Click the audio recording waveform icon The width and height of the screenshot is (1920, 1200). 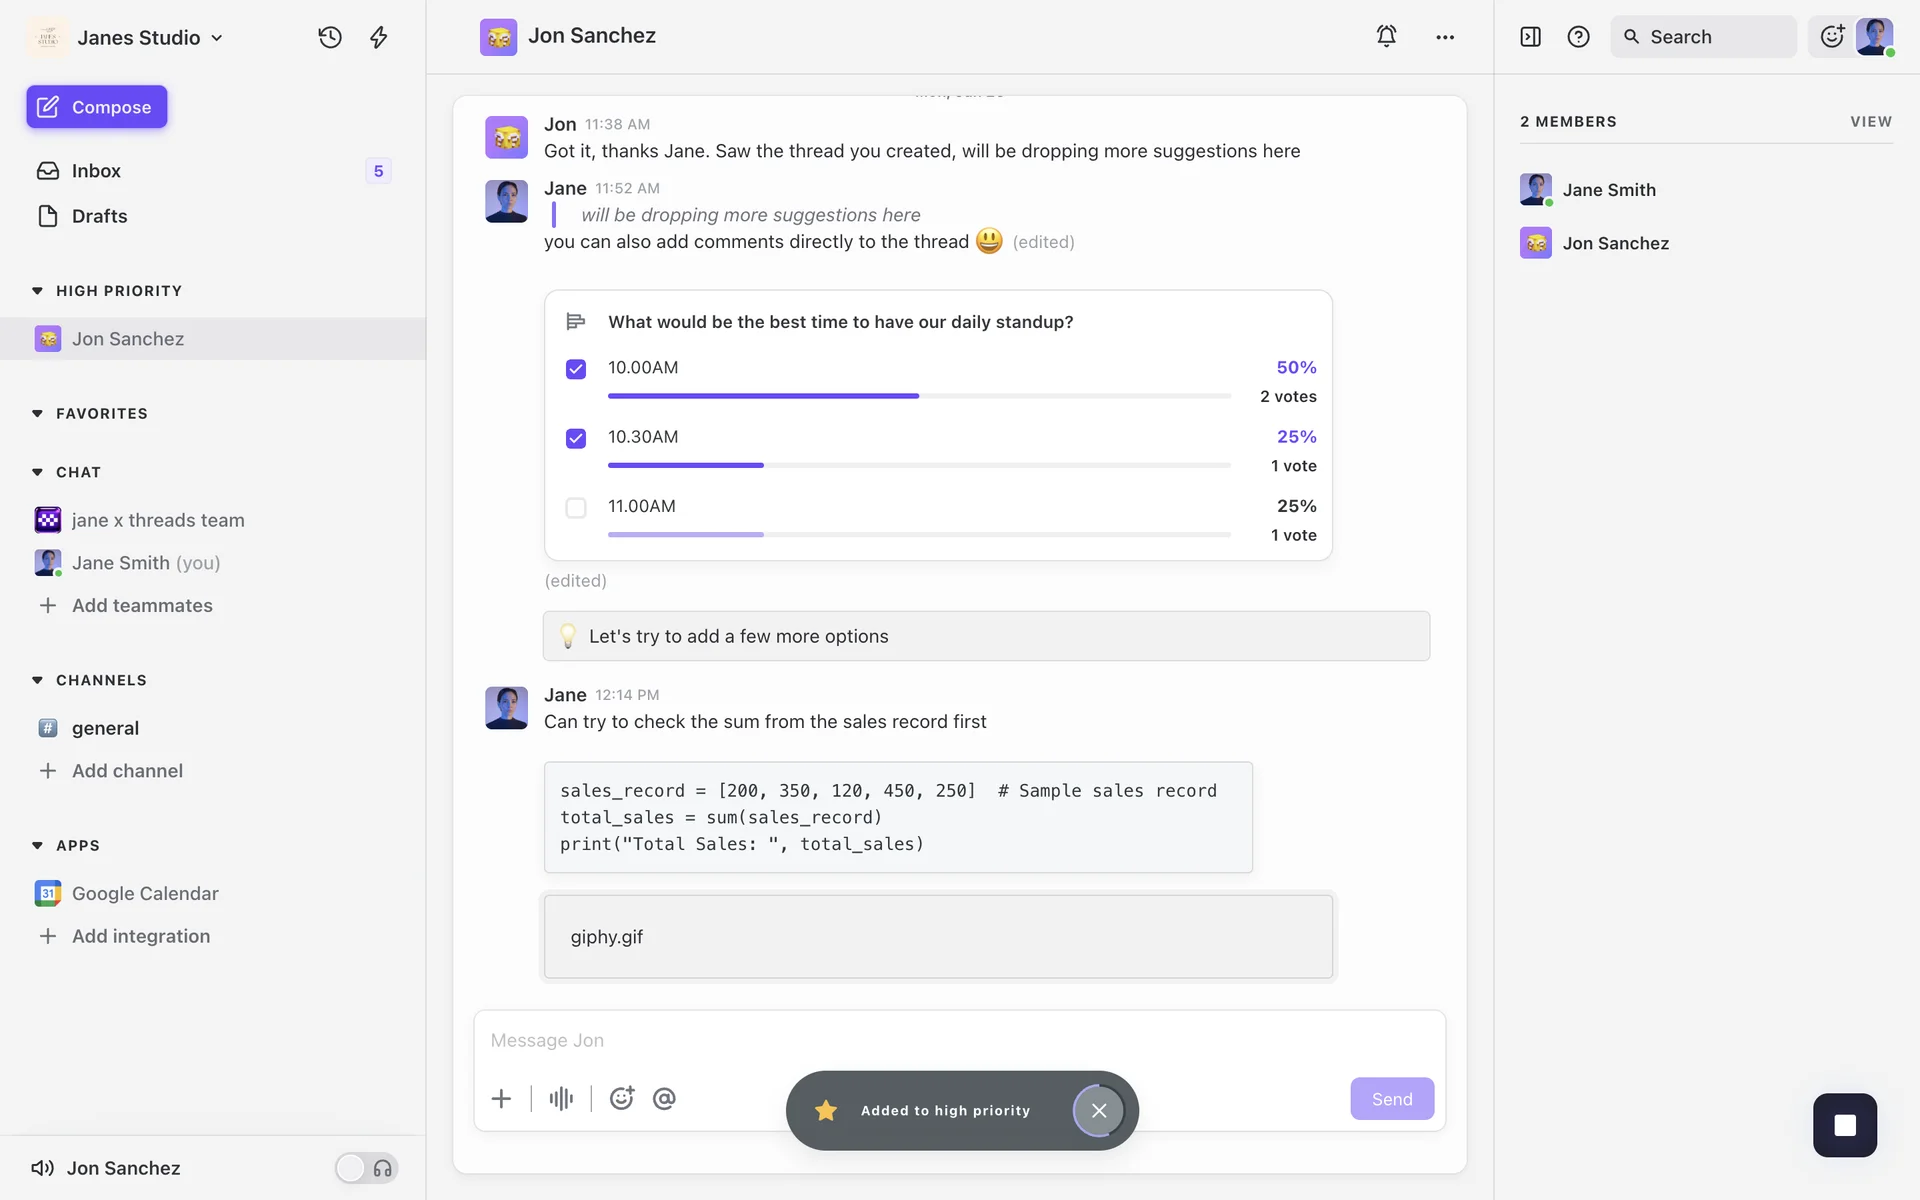tap(561, 1099)
